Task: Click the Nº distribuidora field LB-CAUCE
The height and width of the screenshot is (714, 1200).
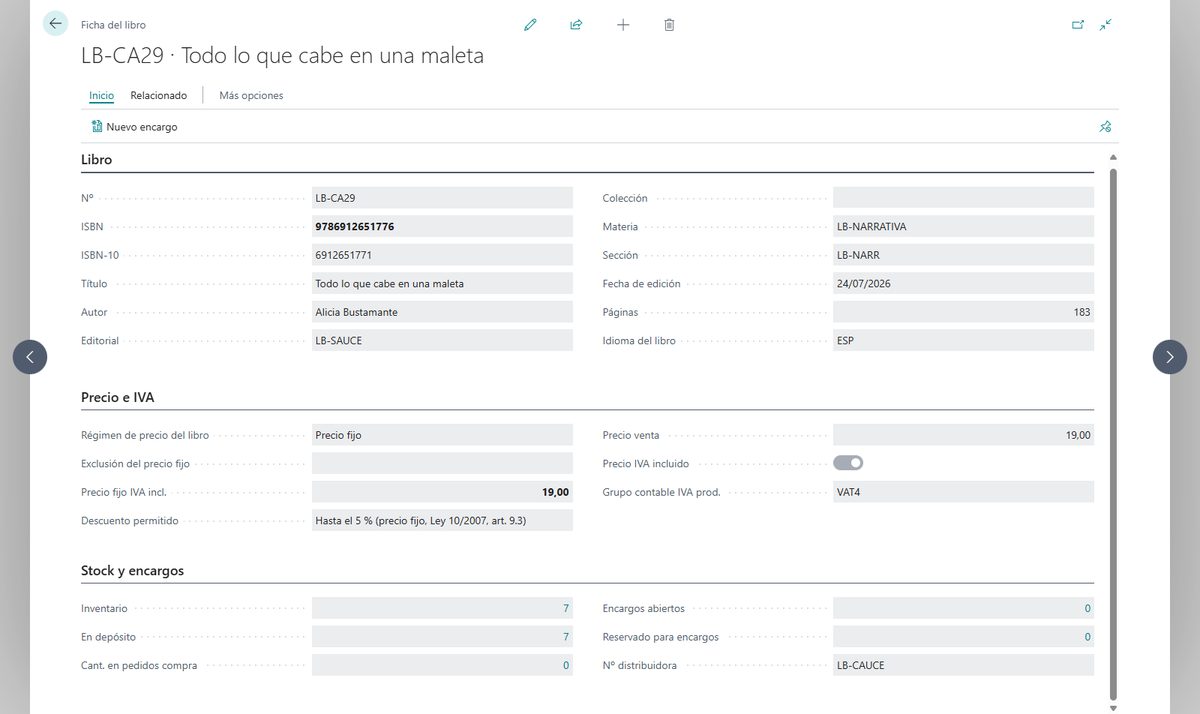Action: tap(963, 665)
